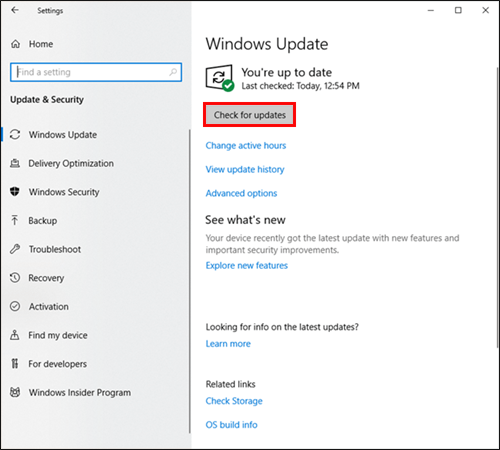The width and height of the screenshot is (500, 450).
Task: Close the Settings window
Action: tap(486, 10)
